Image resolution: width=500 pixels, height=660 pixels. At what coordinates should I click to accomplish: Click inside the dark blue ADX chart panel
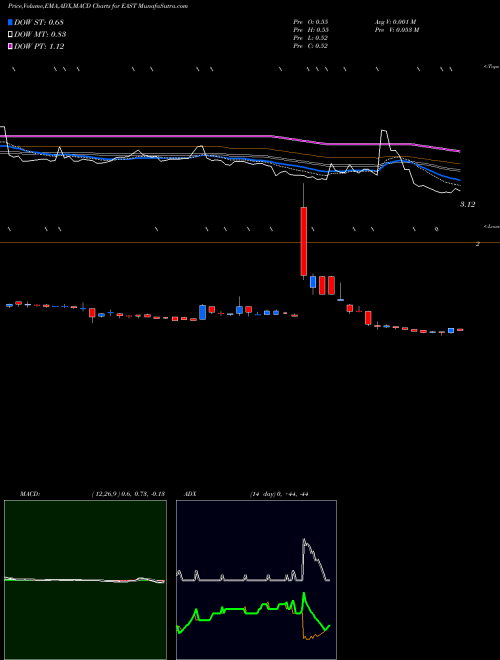tap(256, 580)
